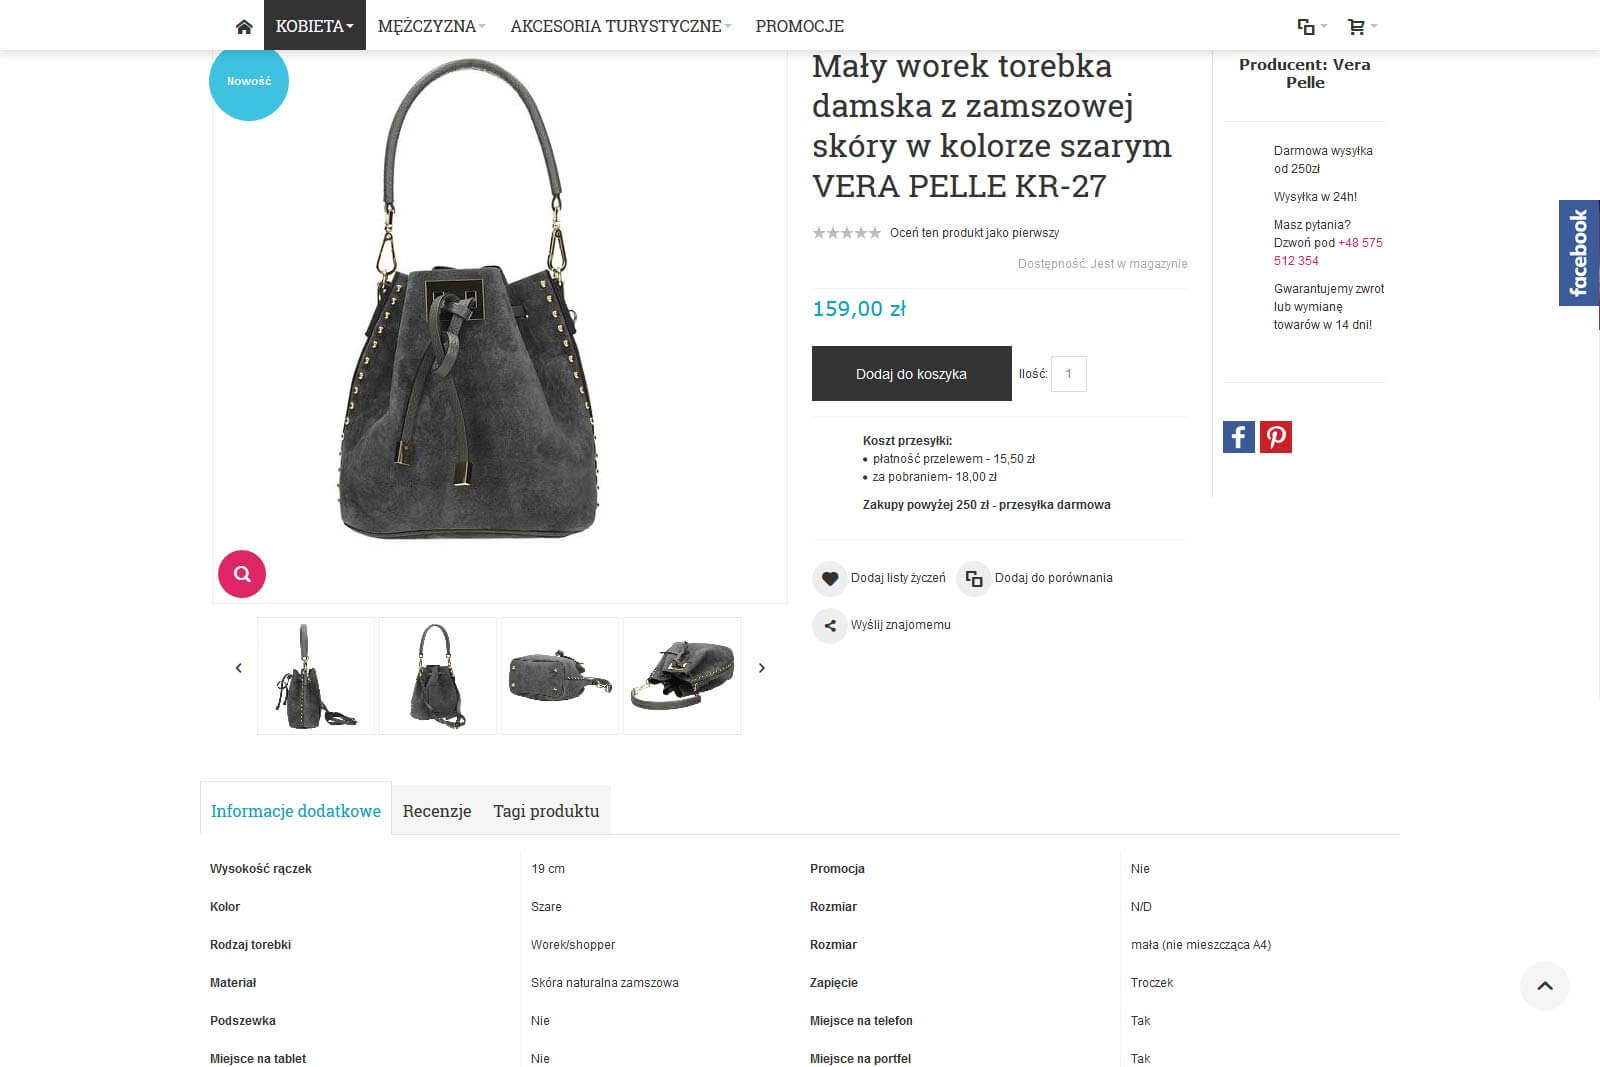
Task: Rate the product using the star rating
Action: [847, 233]
